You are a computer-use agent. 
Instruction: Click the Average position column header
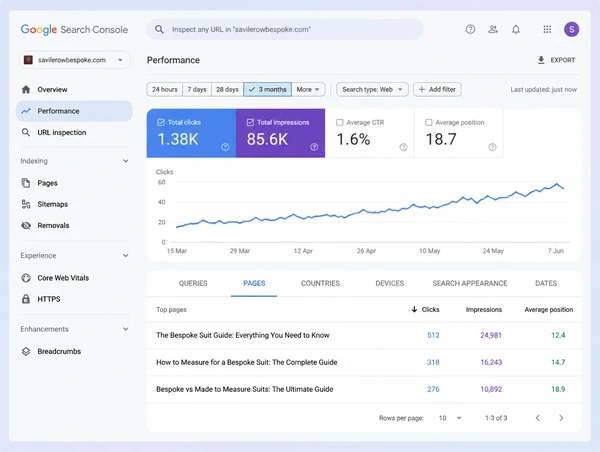[549, 310]
